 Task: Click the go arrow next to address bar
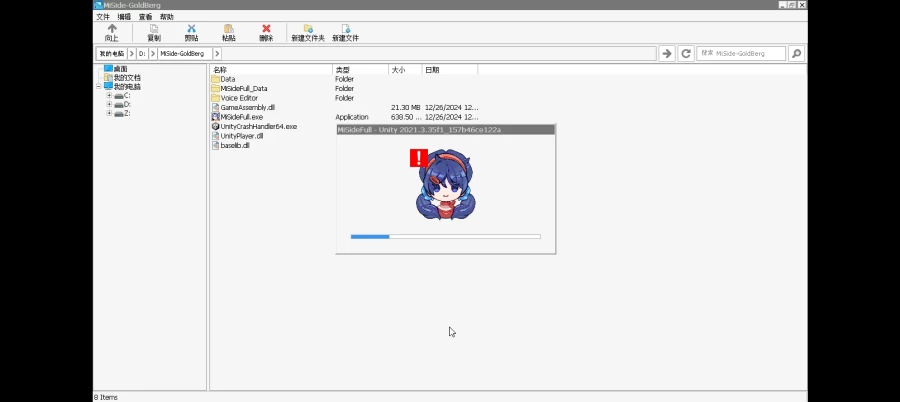click(667, 53)
